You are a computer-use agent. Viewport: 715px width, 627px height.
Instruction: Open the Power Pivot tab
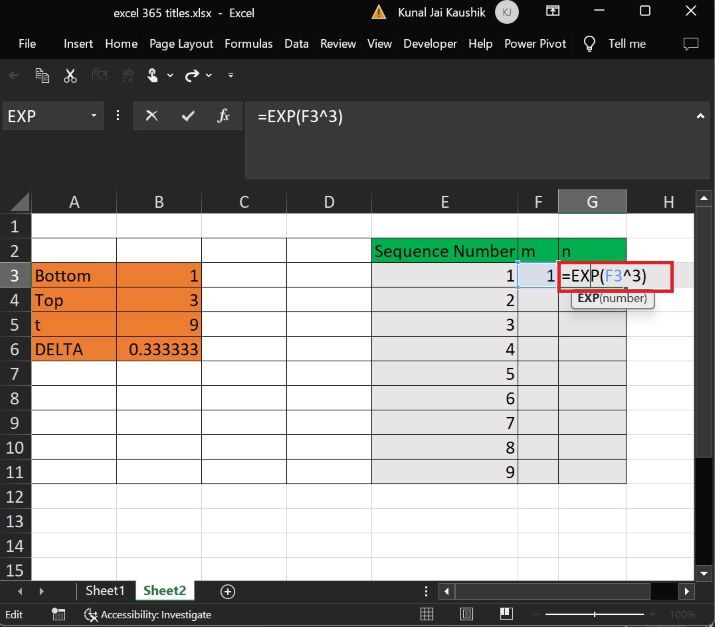pyautogui.click(x=535, y=44)
